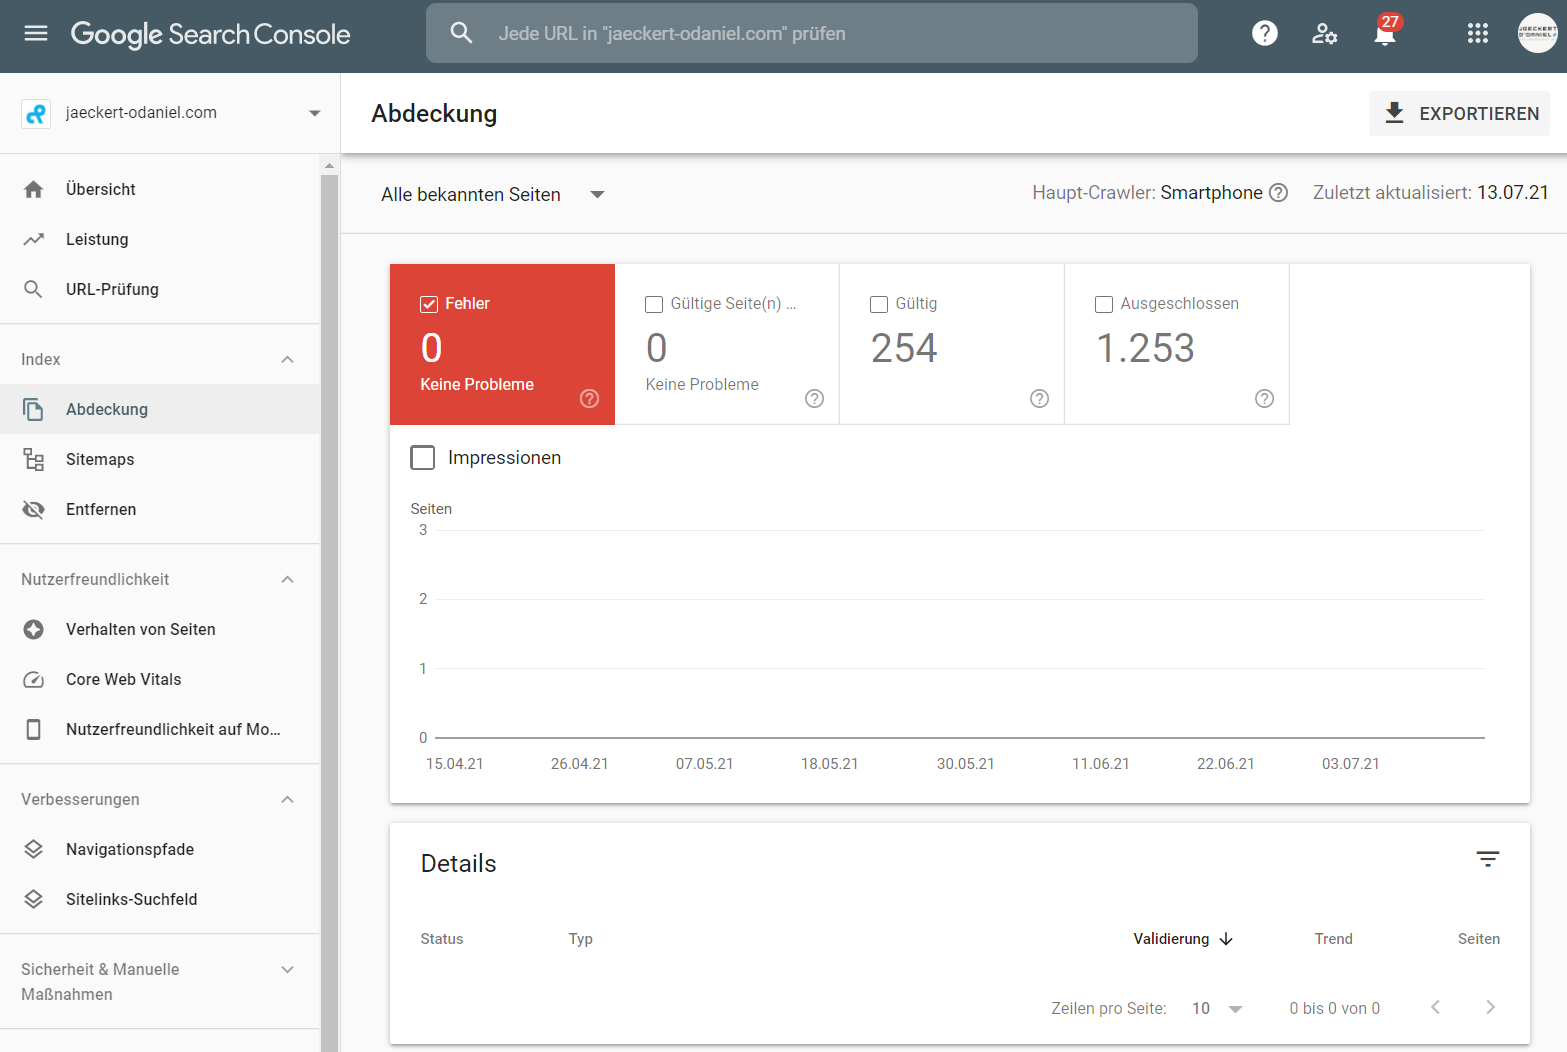1567x1052 pixels.
Task: Open the Details filter icon
Action: [1488, 859]
